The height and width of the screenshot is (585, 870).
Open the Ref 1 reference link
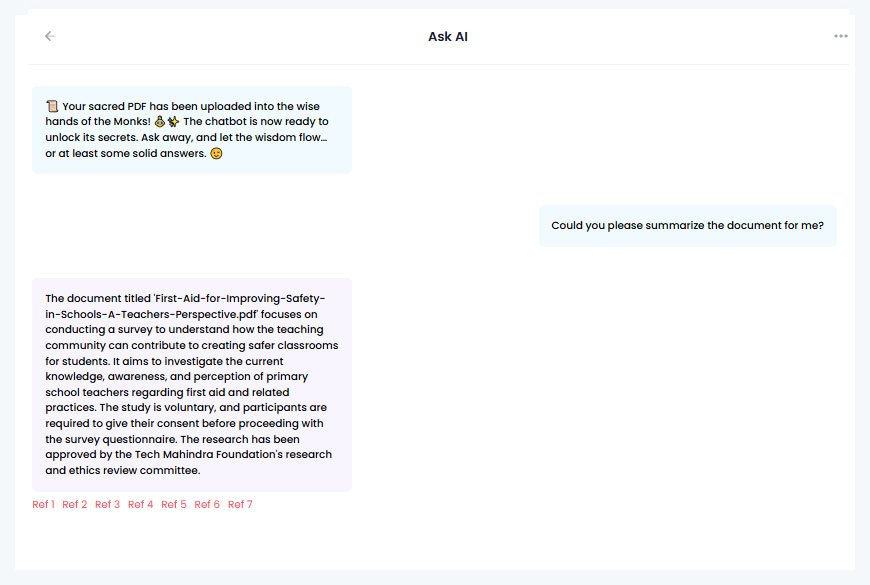(43, 504)
